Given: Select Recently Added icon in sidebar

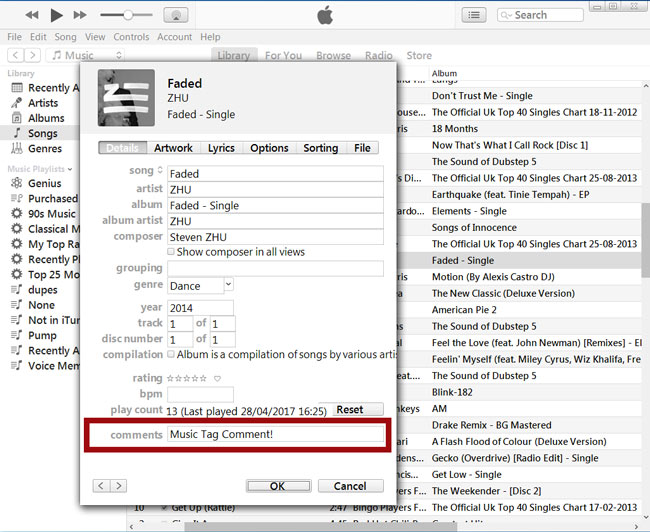Looking at the screenshot, I should (x=17, y=87).
